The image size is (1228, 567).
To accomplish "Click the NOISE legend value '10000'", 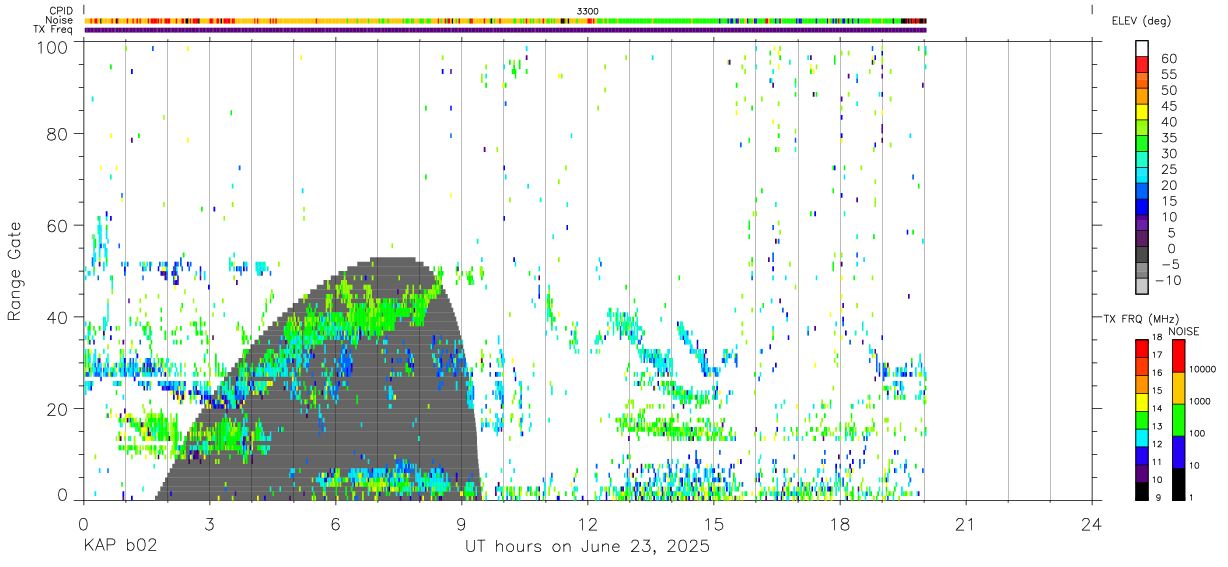I will pyautogui.click(x=1201, y=370).
